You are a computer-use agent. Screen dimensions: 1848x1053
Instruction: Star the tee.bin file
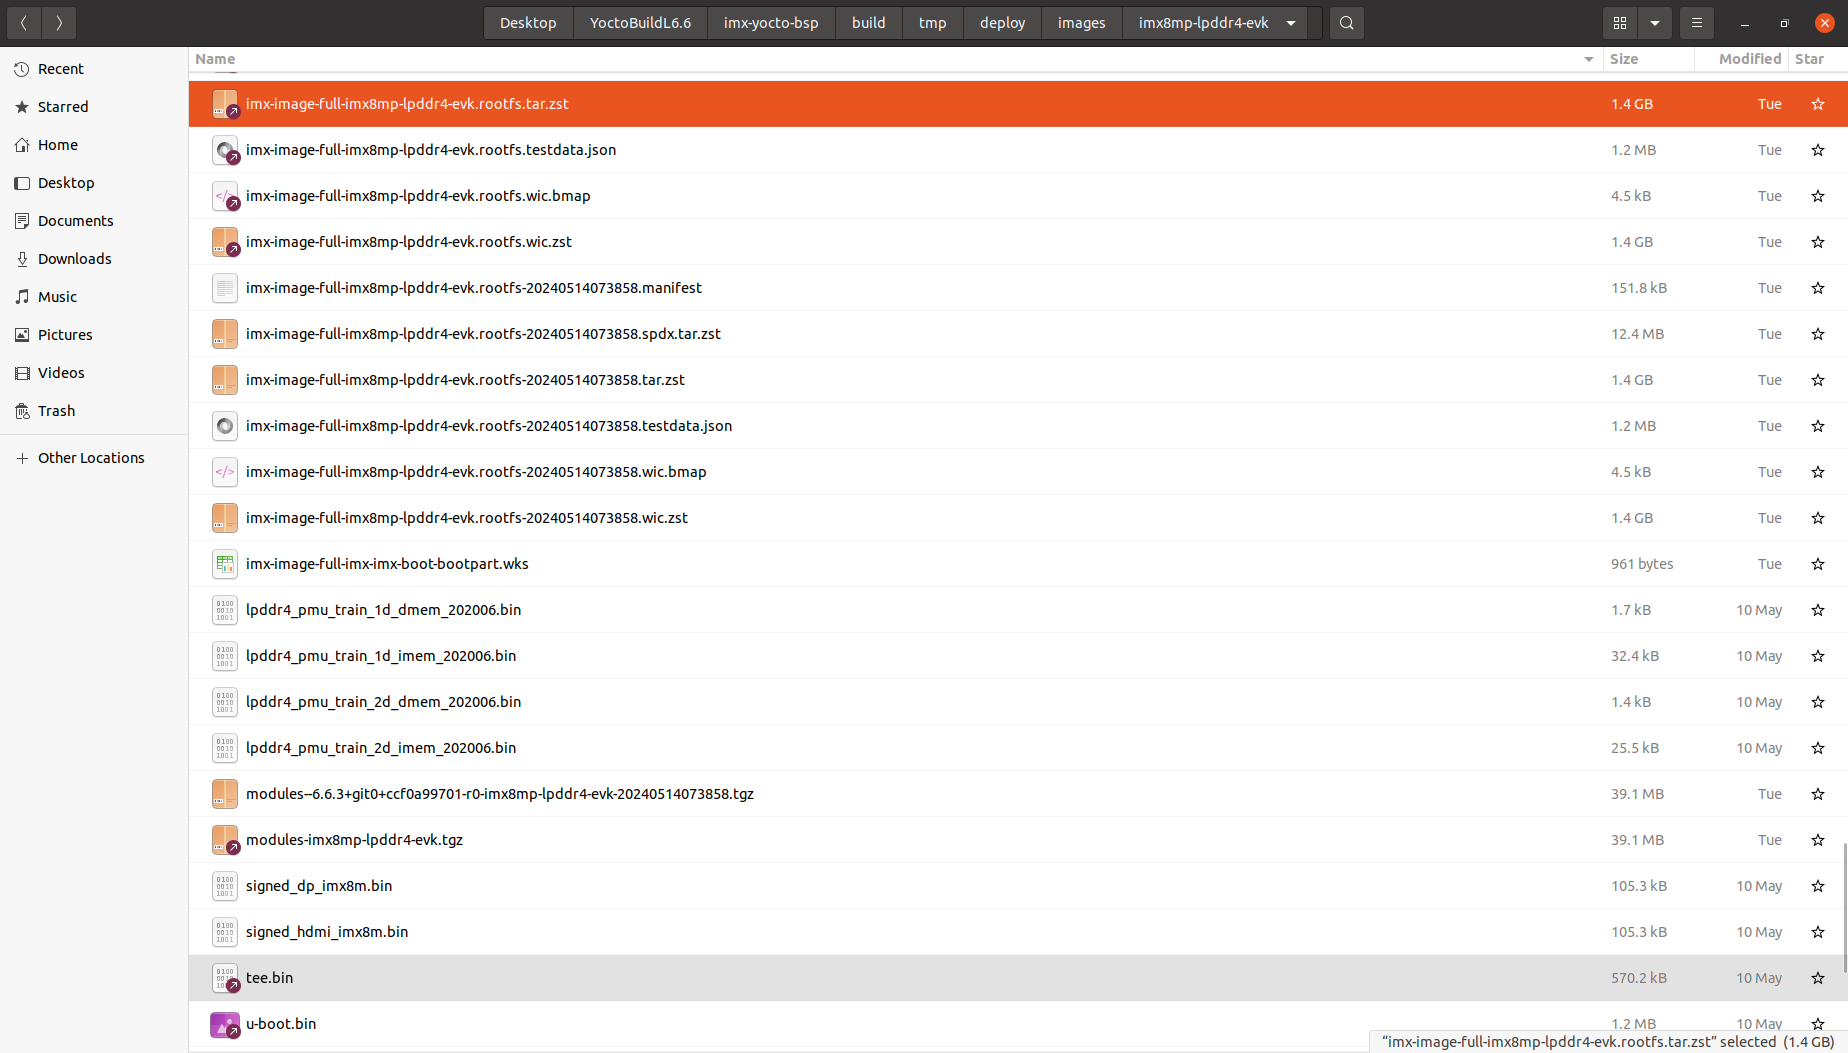pyautogui.click(x=1817, y=978)
